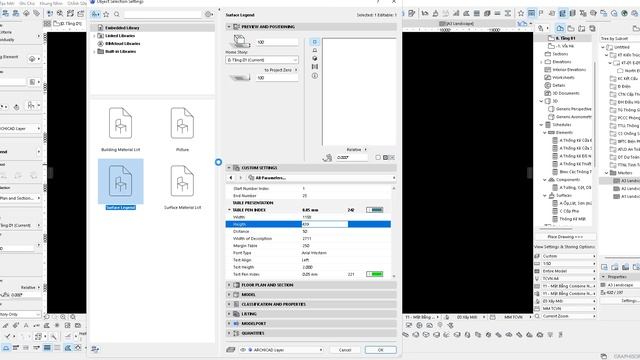Open the floor plan tab at top left
Viewport: 640px width, 360px height.
(68, 23)
